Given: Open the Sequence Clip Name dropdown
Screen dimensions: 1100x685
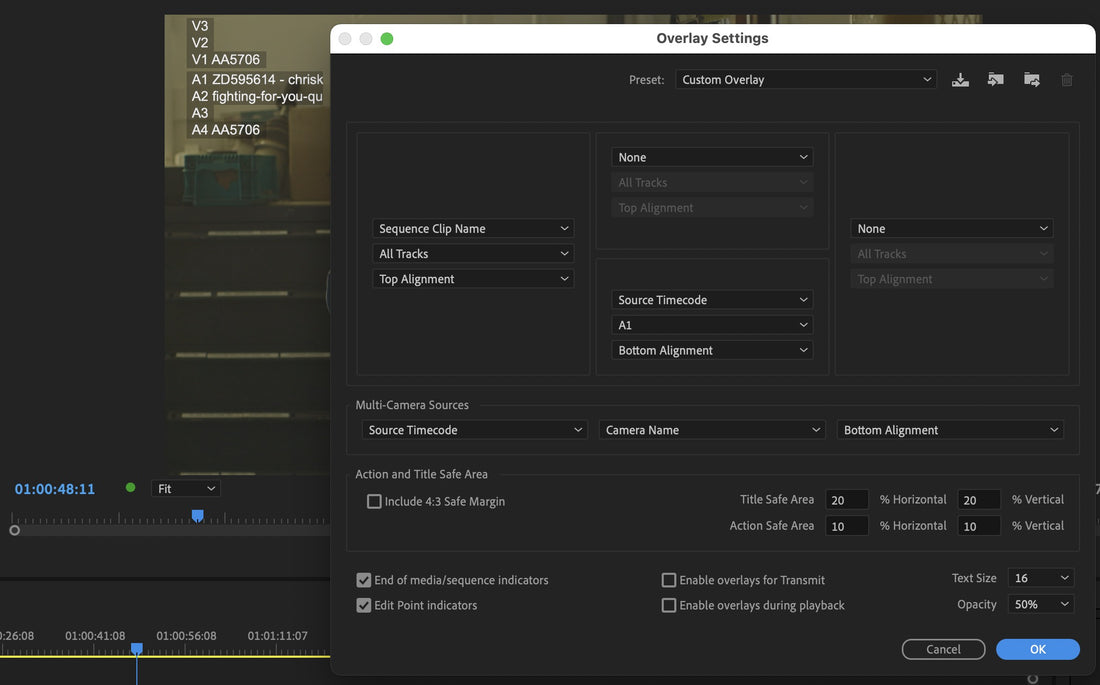Looking at the screenshot, I should 472,228.
